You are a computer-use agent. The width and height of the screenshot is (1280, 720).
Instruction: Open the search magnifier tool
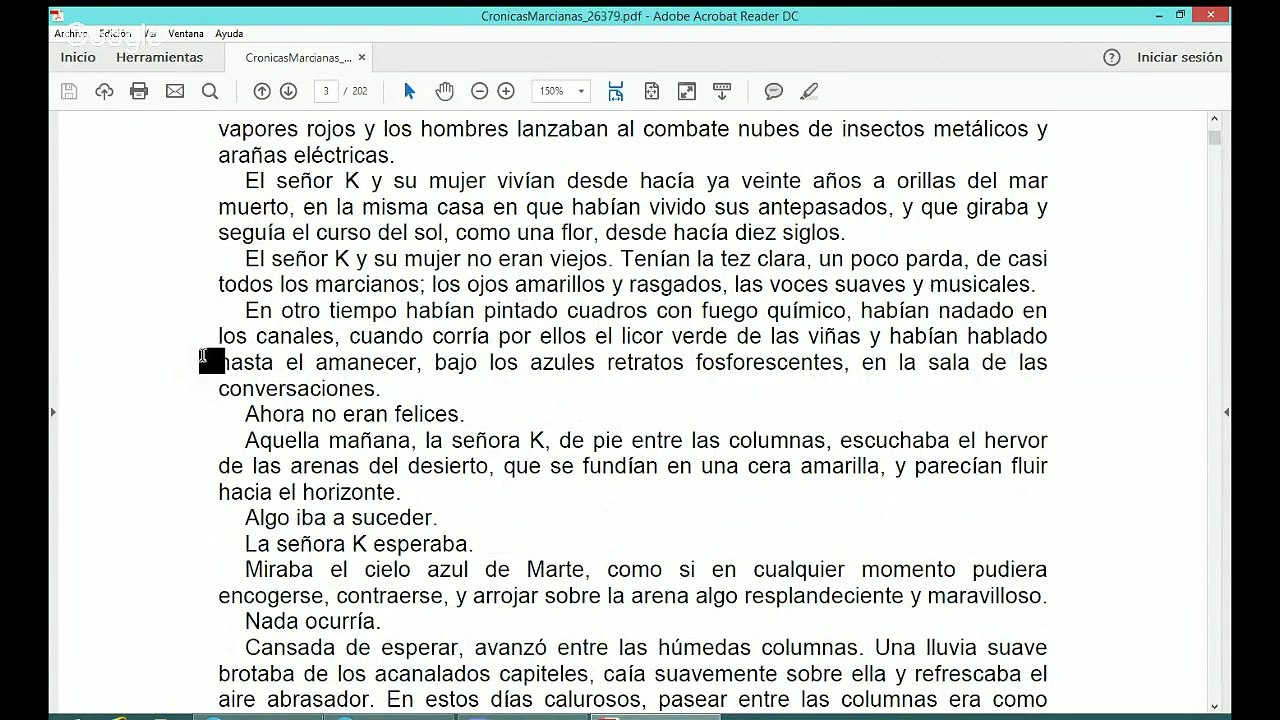click(210, 91)
